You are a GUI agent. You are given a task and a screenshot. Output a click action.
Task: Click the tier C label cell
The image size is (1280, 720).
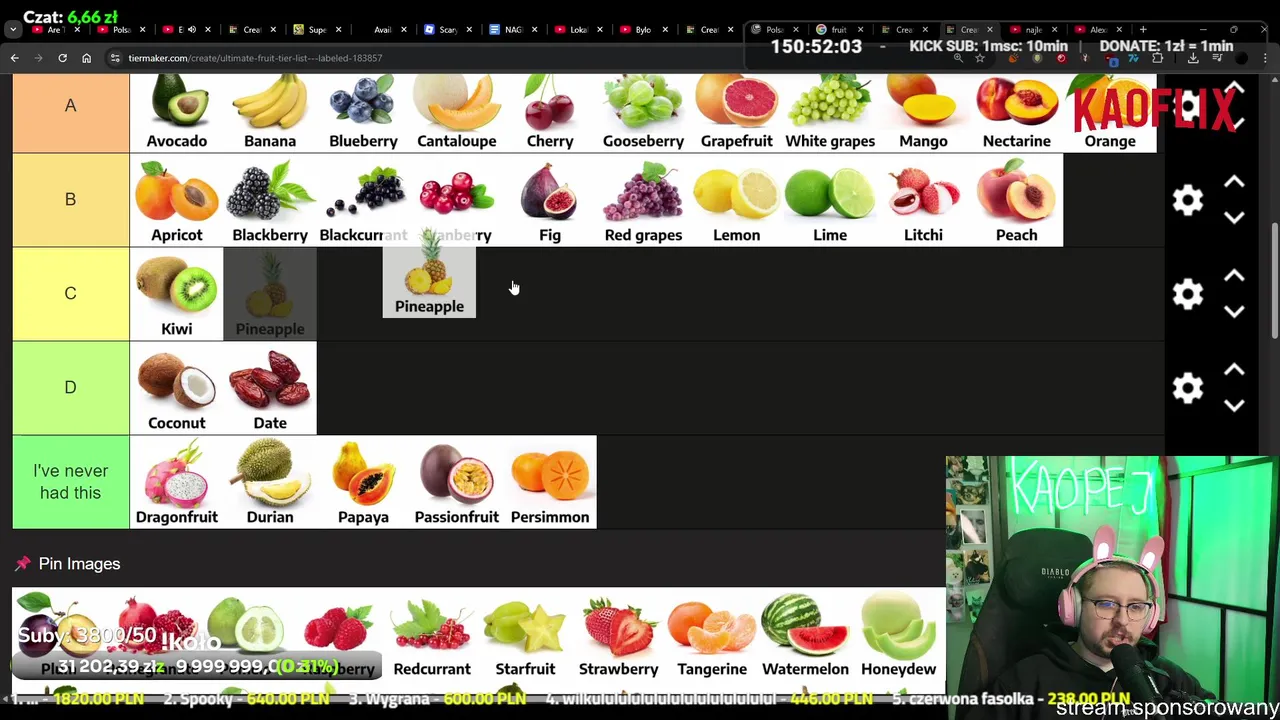click(70, 294)
